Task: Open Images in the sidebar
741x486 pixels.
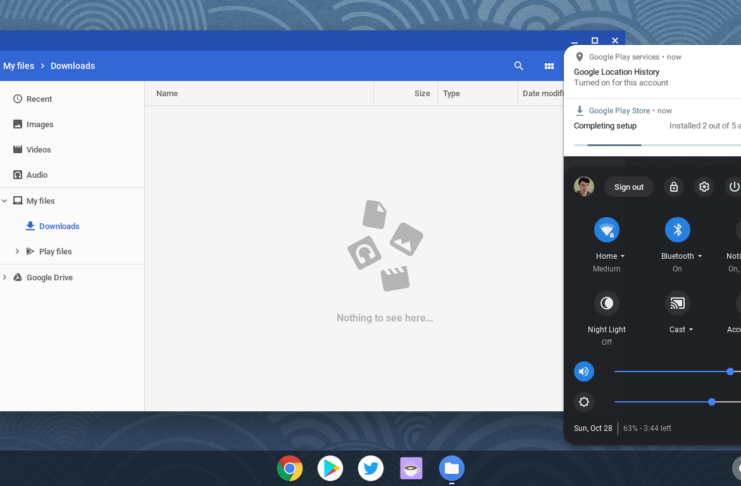Action: pos(40,124)
